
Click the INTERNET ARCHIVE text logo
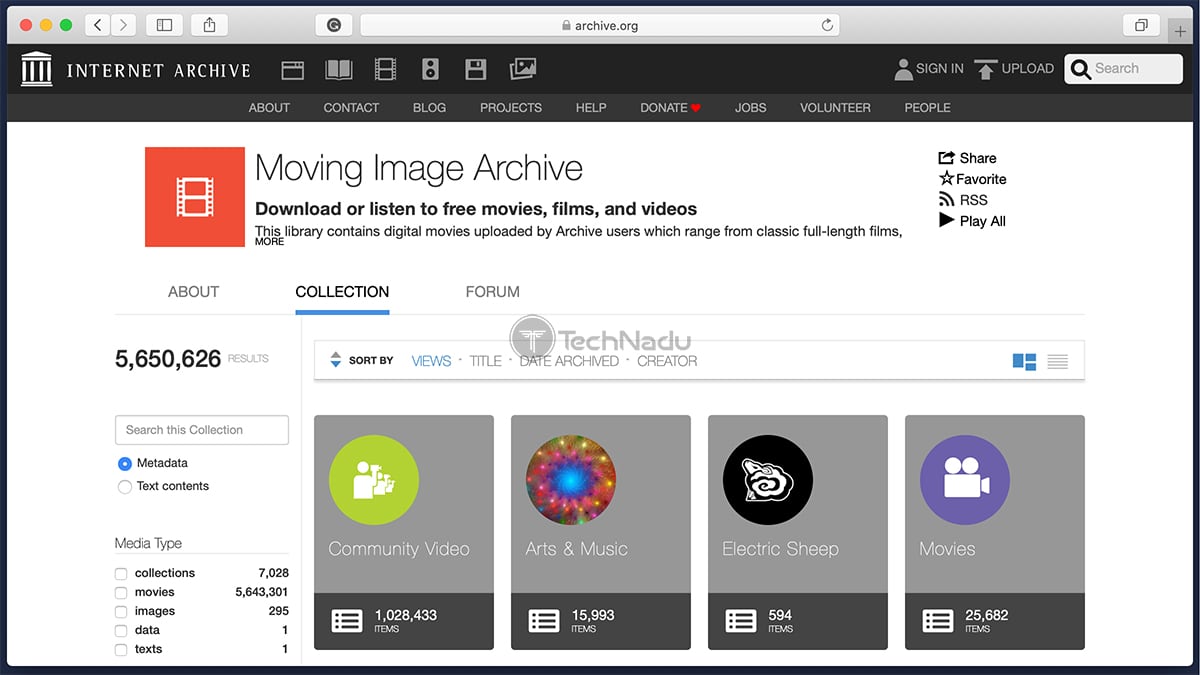tap(158, 70)
